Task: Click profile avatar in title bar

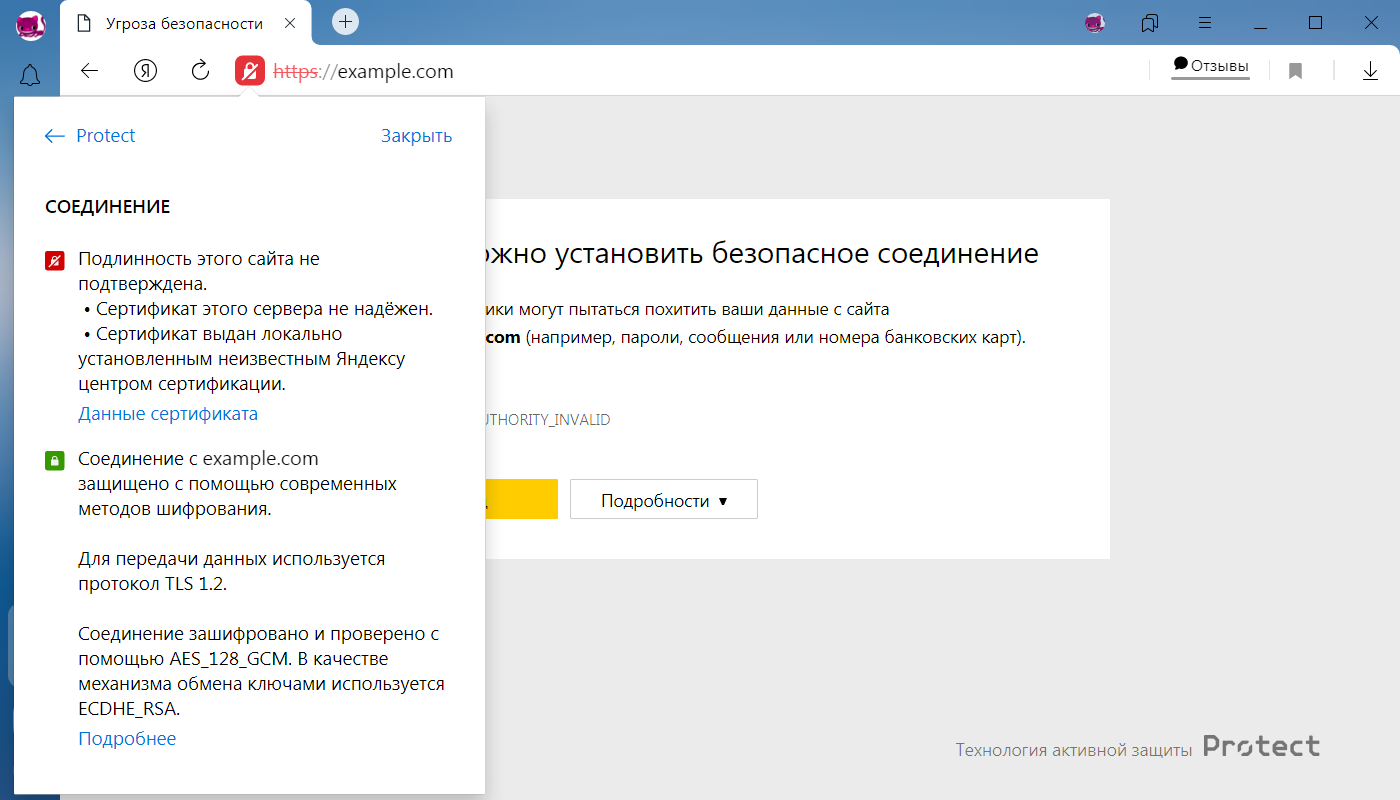Action: tap(1095, 22)
